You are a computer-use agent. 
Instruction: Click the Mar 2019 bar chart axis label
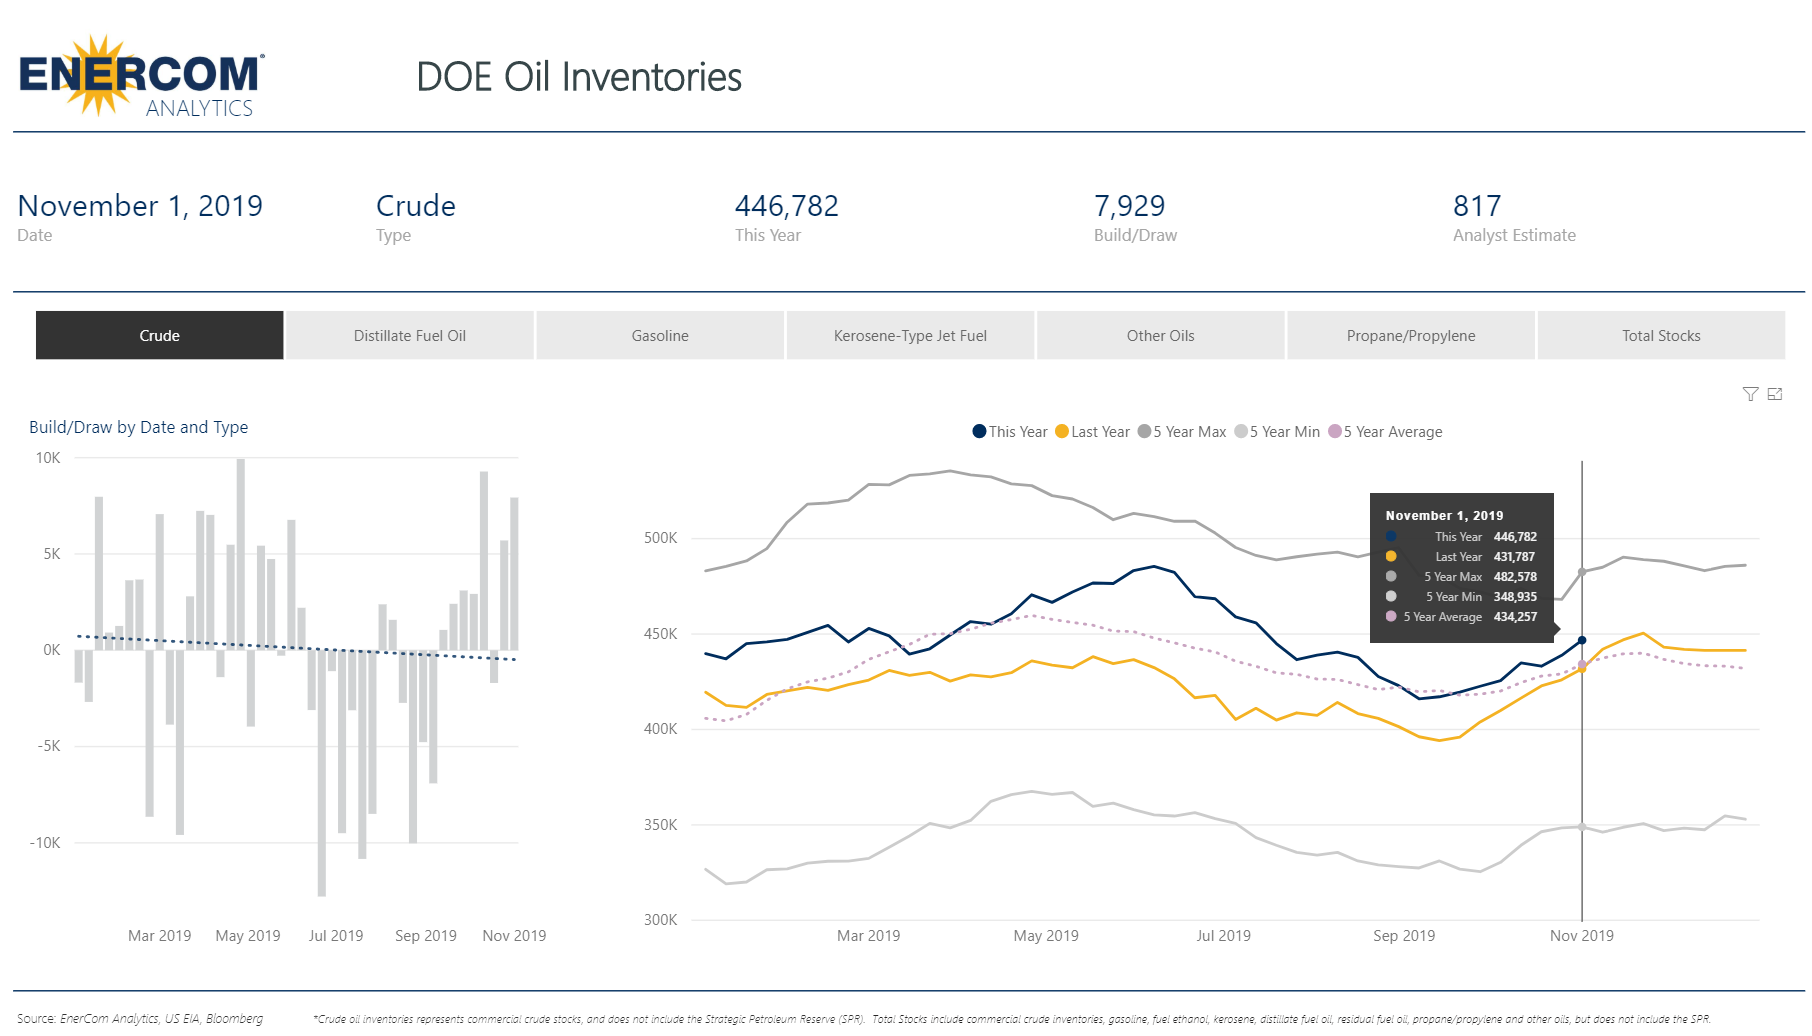point(160,936)
